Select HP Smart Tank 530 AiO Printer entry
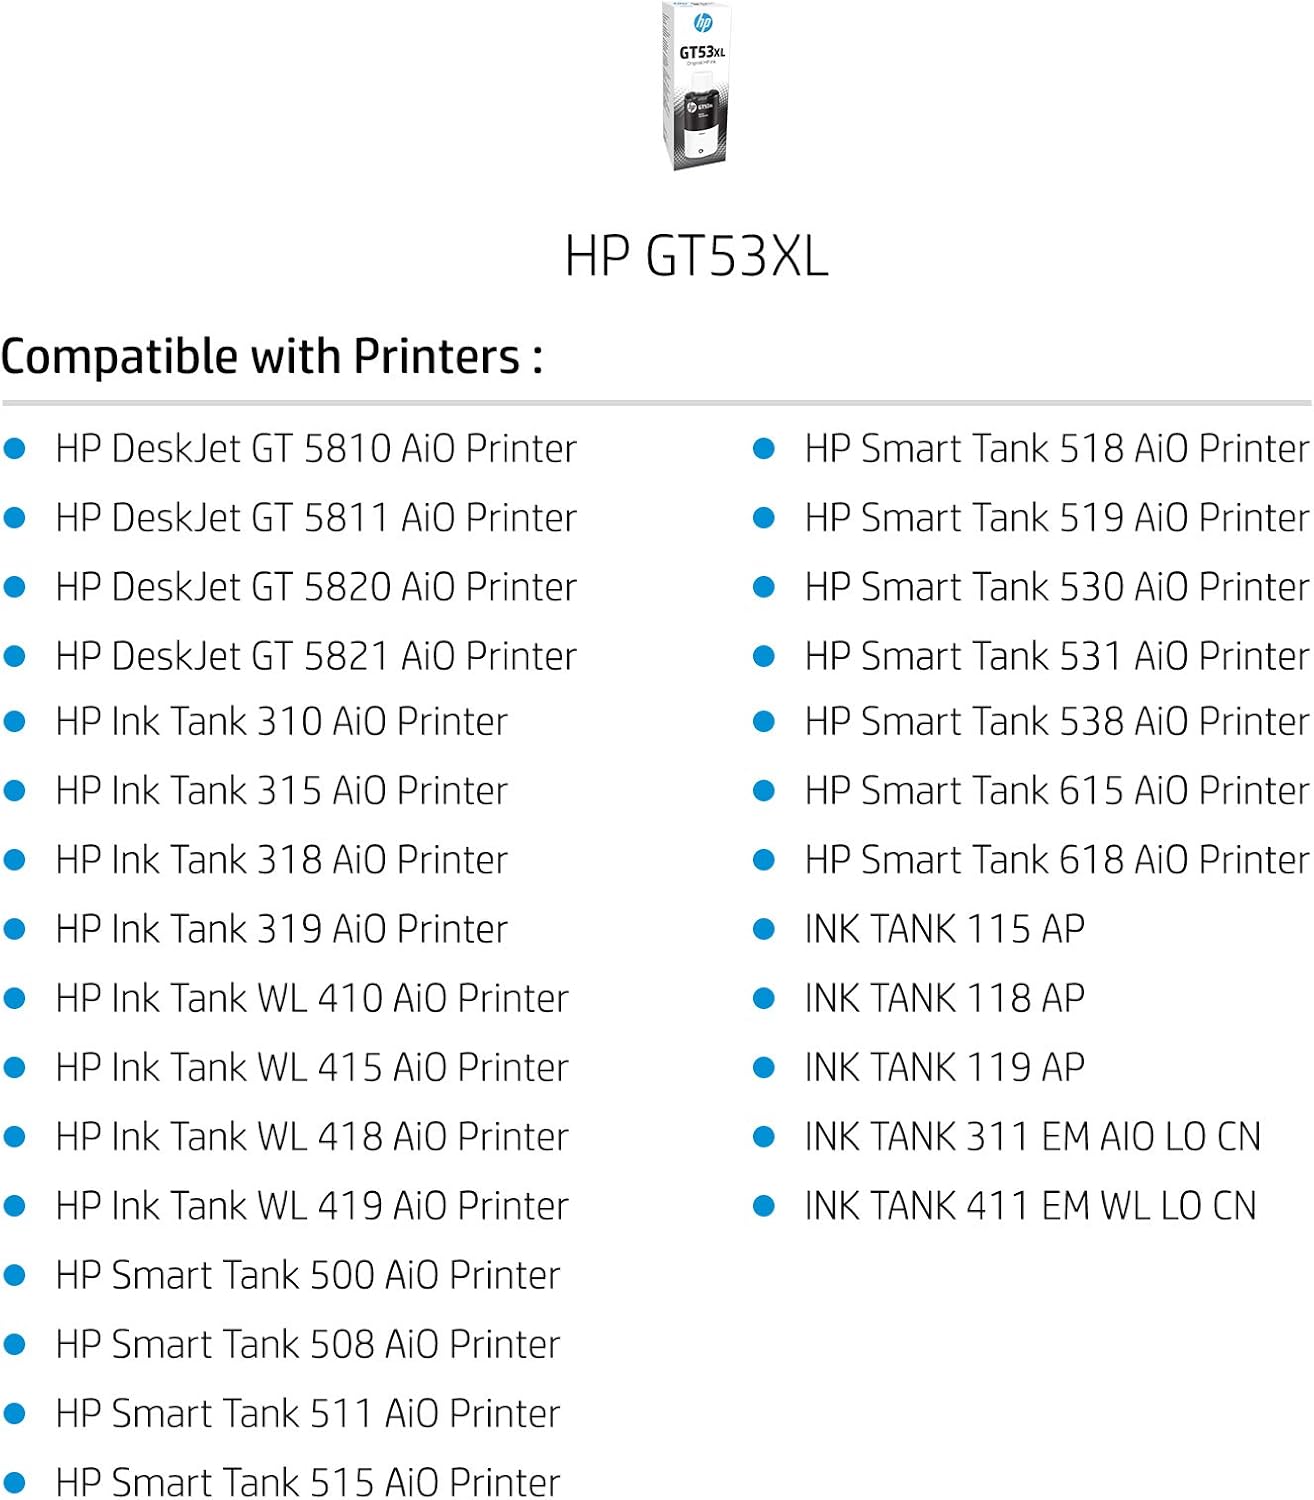The image size is (1314, 1500). point(1056,587)
